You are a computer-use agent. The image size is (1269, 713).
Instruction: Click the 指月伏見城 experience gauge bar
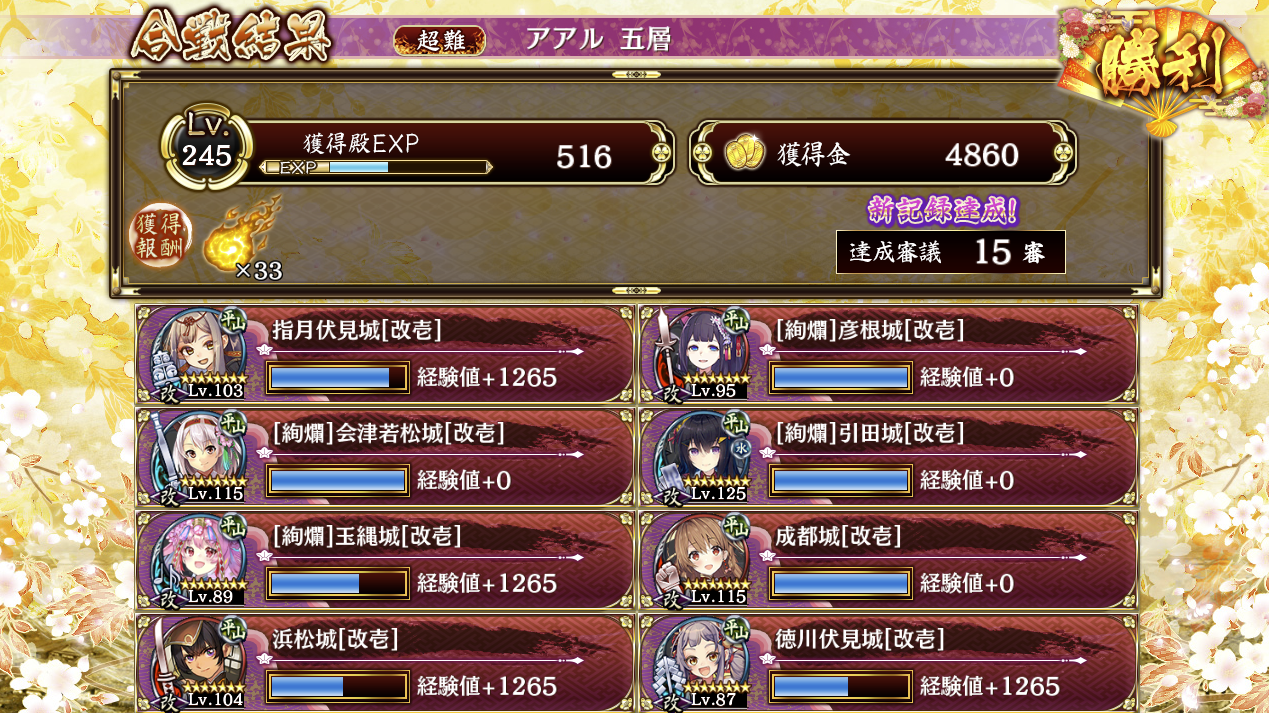pyautogui.click(x=338, y=377)
